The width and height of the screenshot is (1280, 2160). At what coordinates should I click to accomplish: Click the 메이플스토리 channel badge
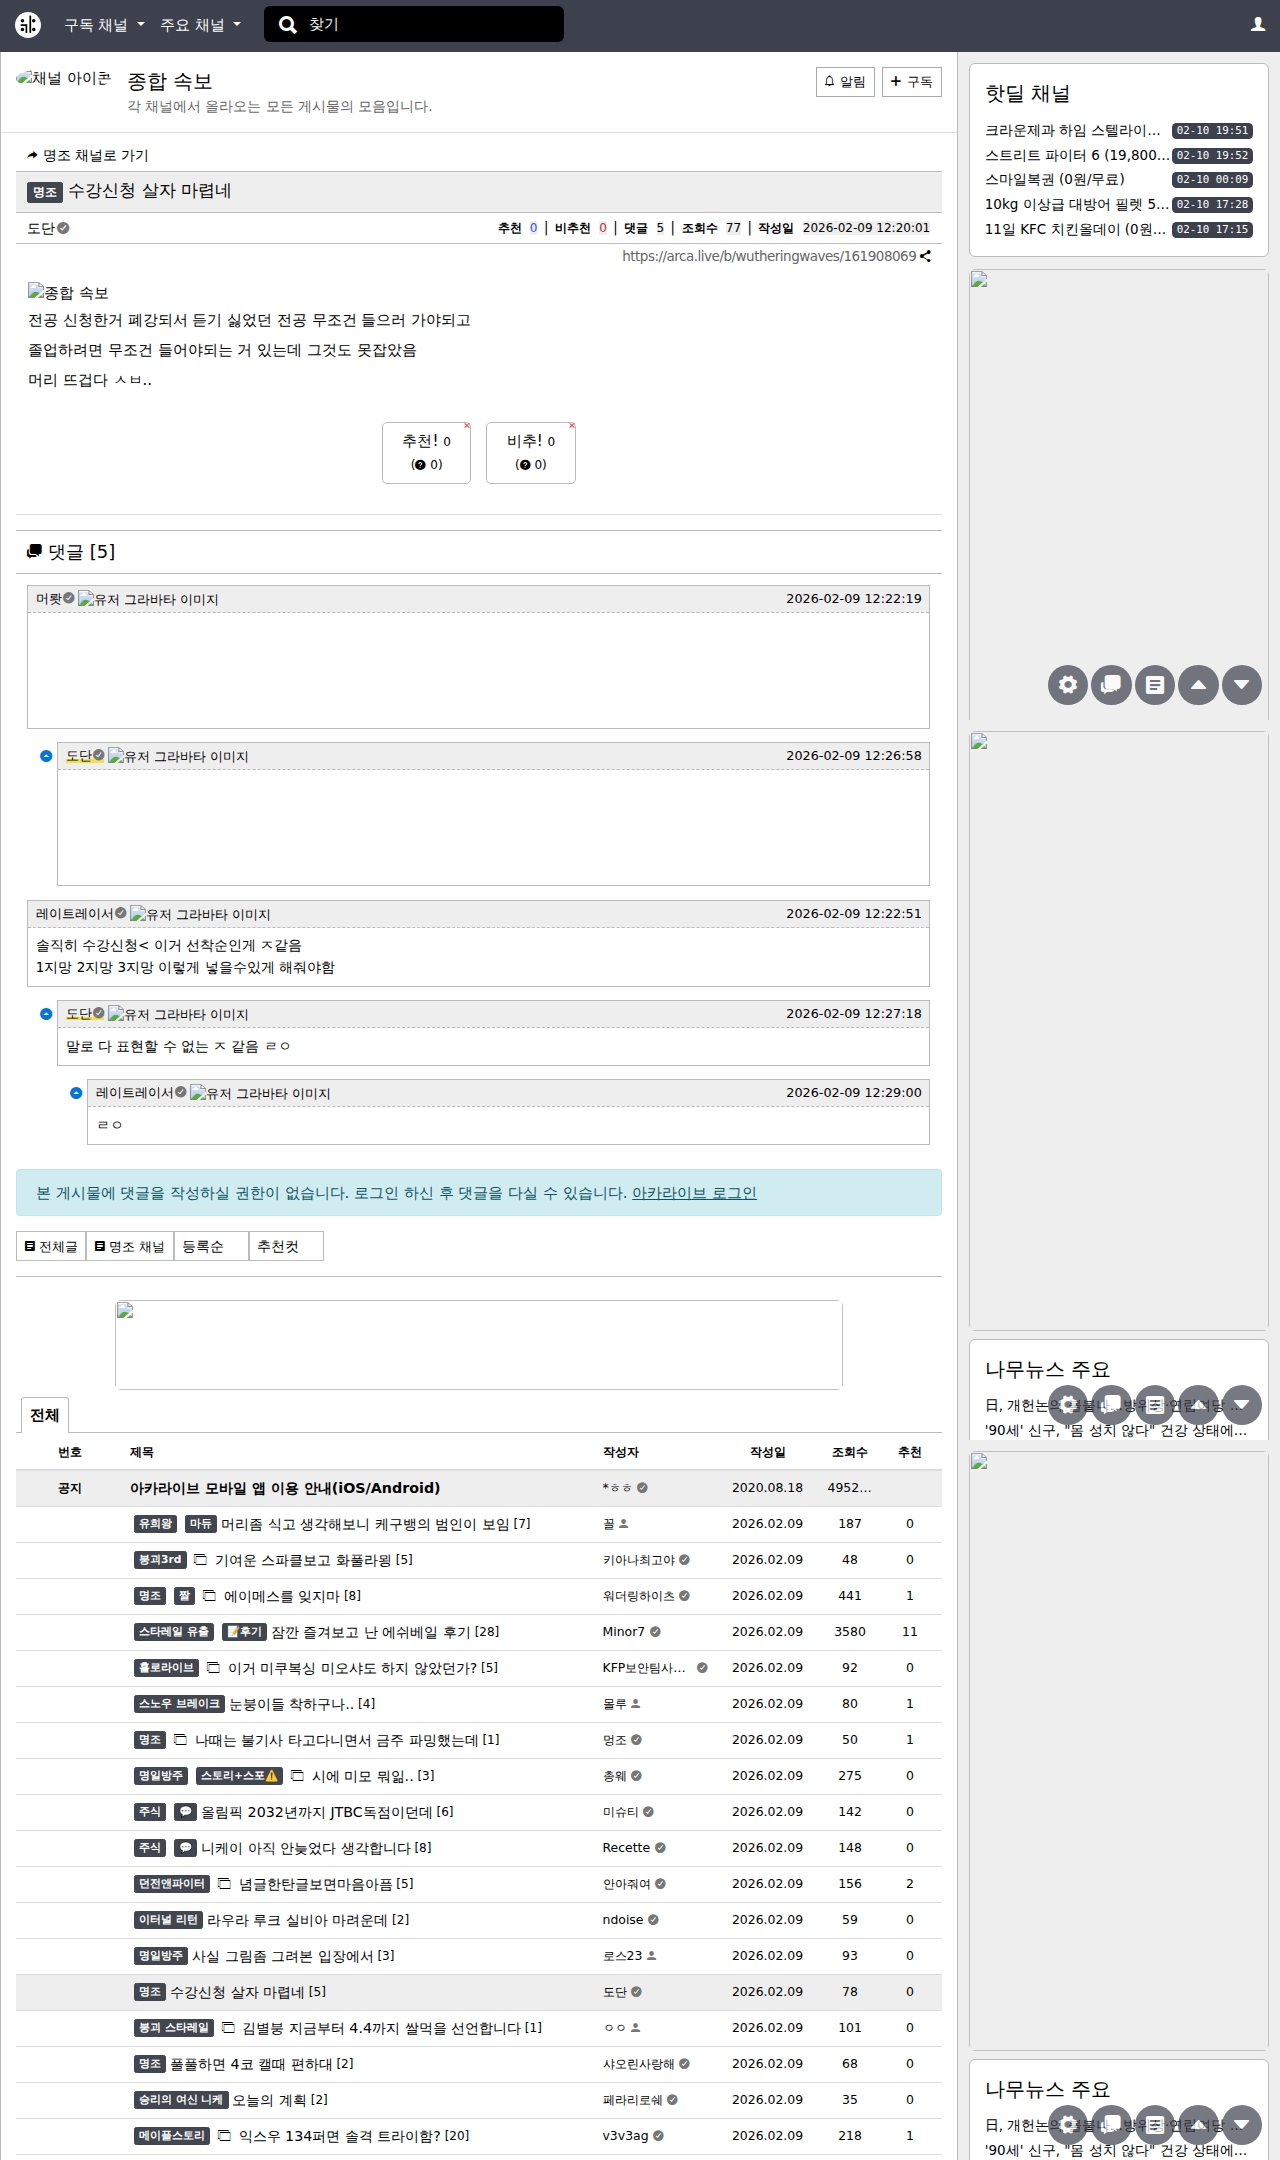pos(172,2136)
